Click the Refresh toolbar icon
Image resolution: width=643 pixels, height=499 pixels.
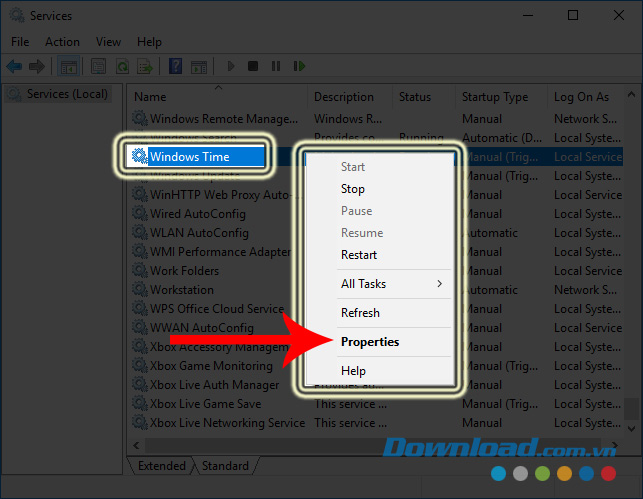click(121, 67)
